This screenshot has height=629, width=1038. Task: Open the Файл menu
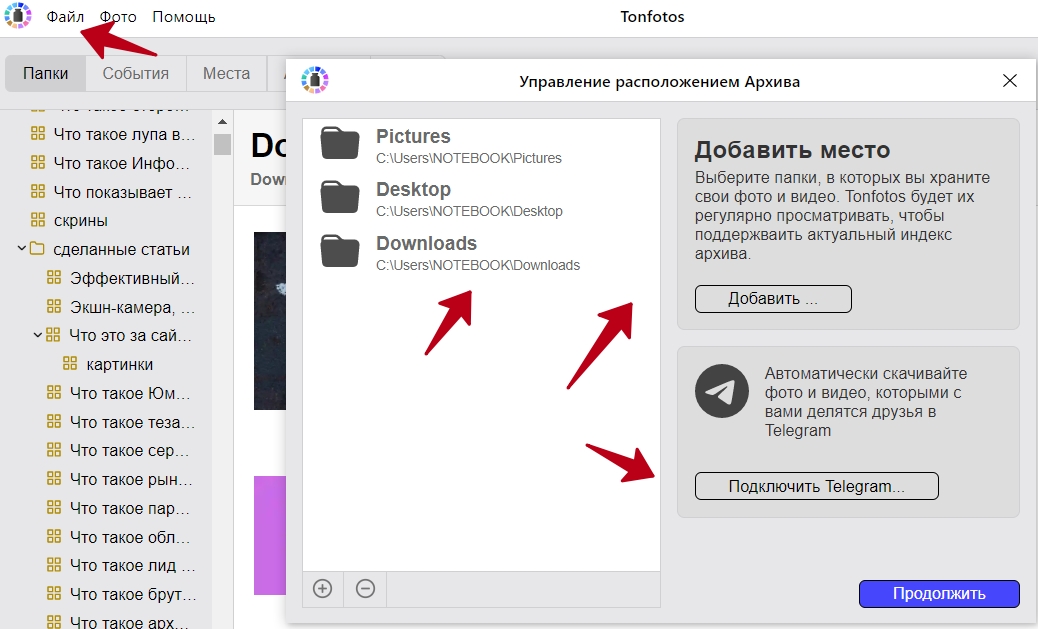[x=65, y=17]
